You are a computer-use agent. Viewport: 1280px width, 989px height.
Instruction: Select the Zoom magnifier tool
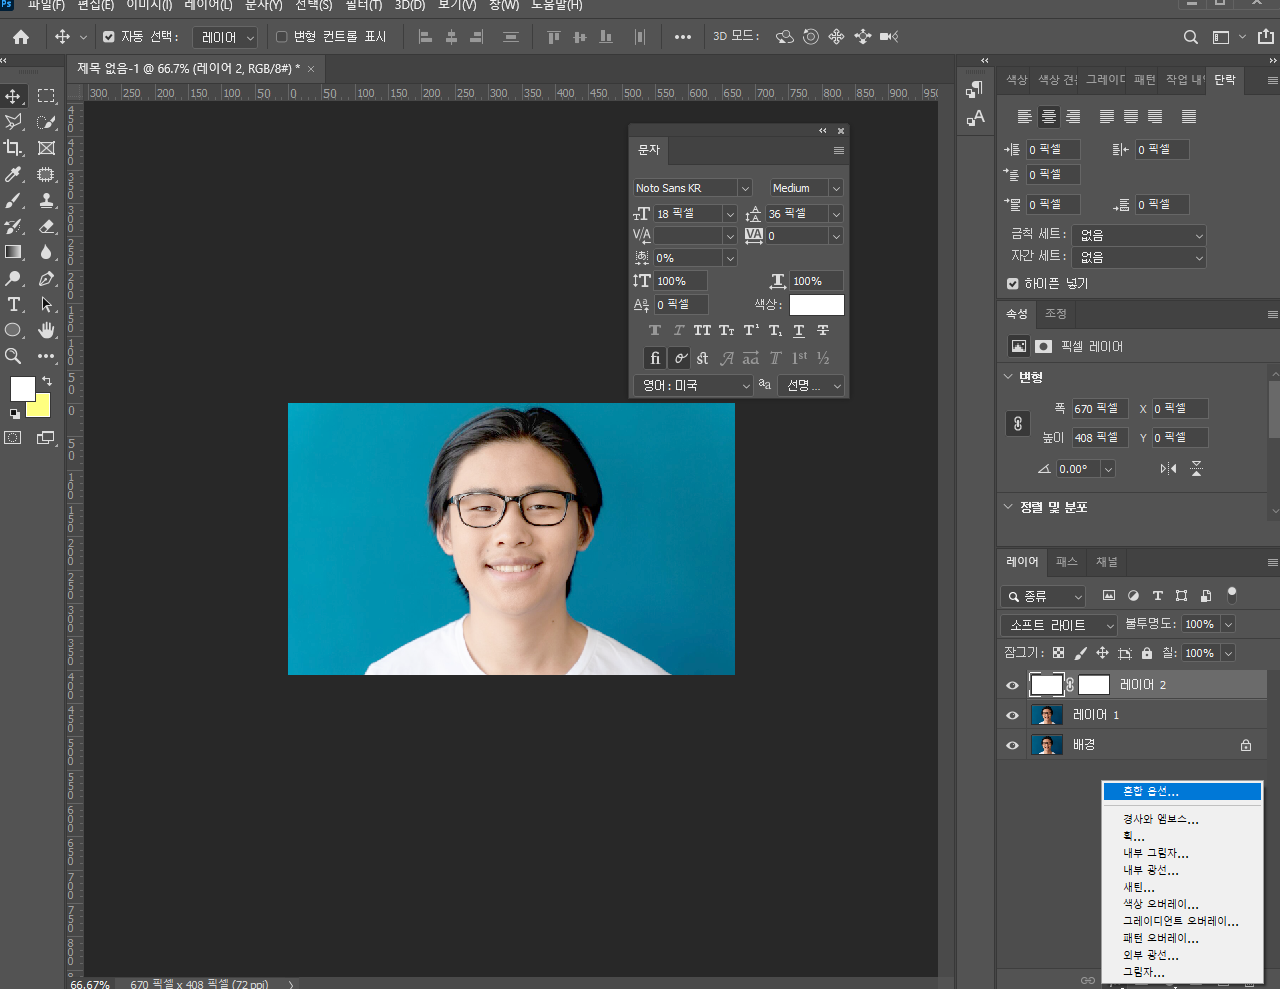14,356
